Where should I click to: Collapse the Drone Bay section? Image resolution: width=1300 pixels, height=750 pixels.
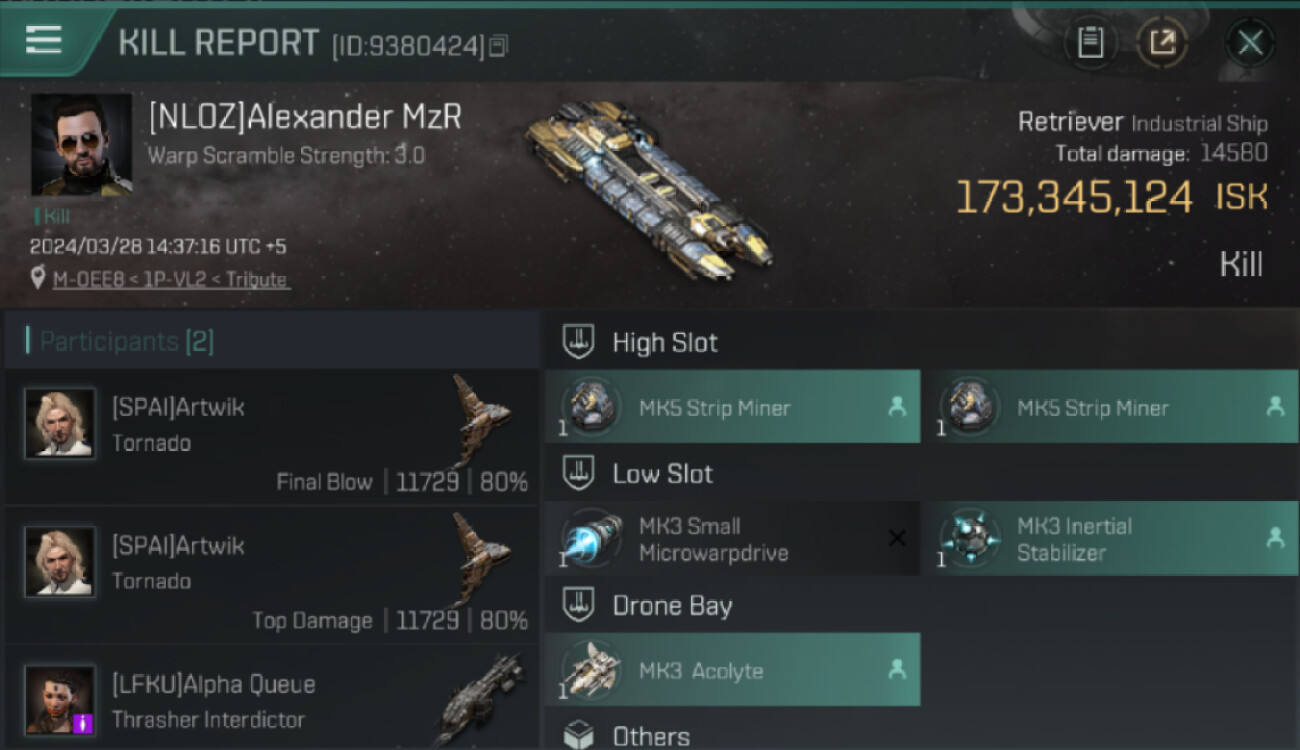pos(646,606)
